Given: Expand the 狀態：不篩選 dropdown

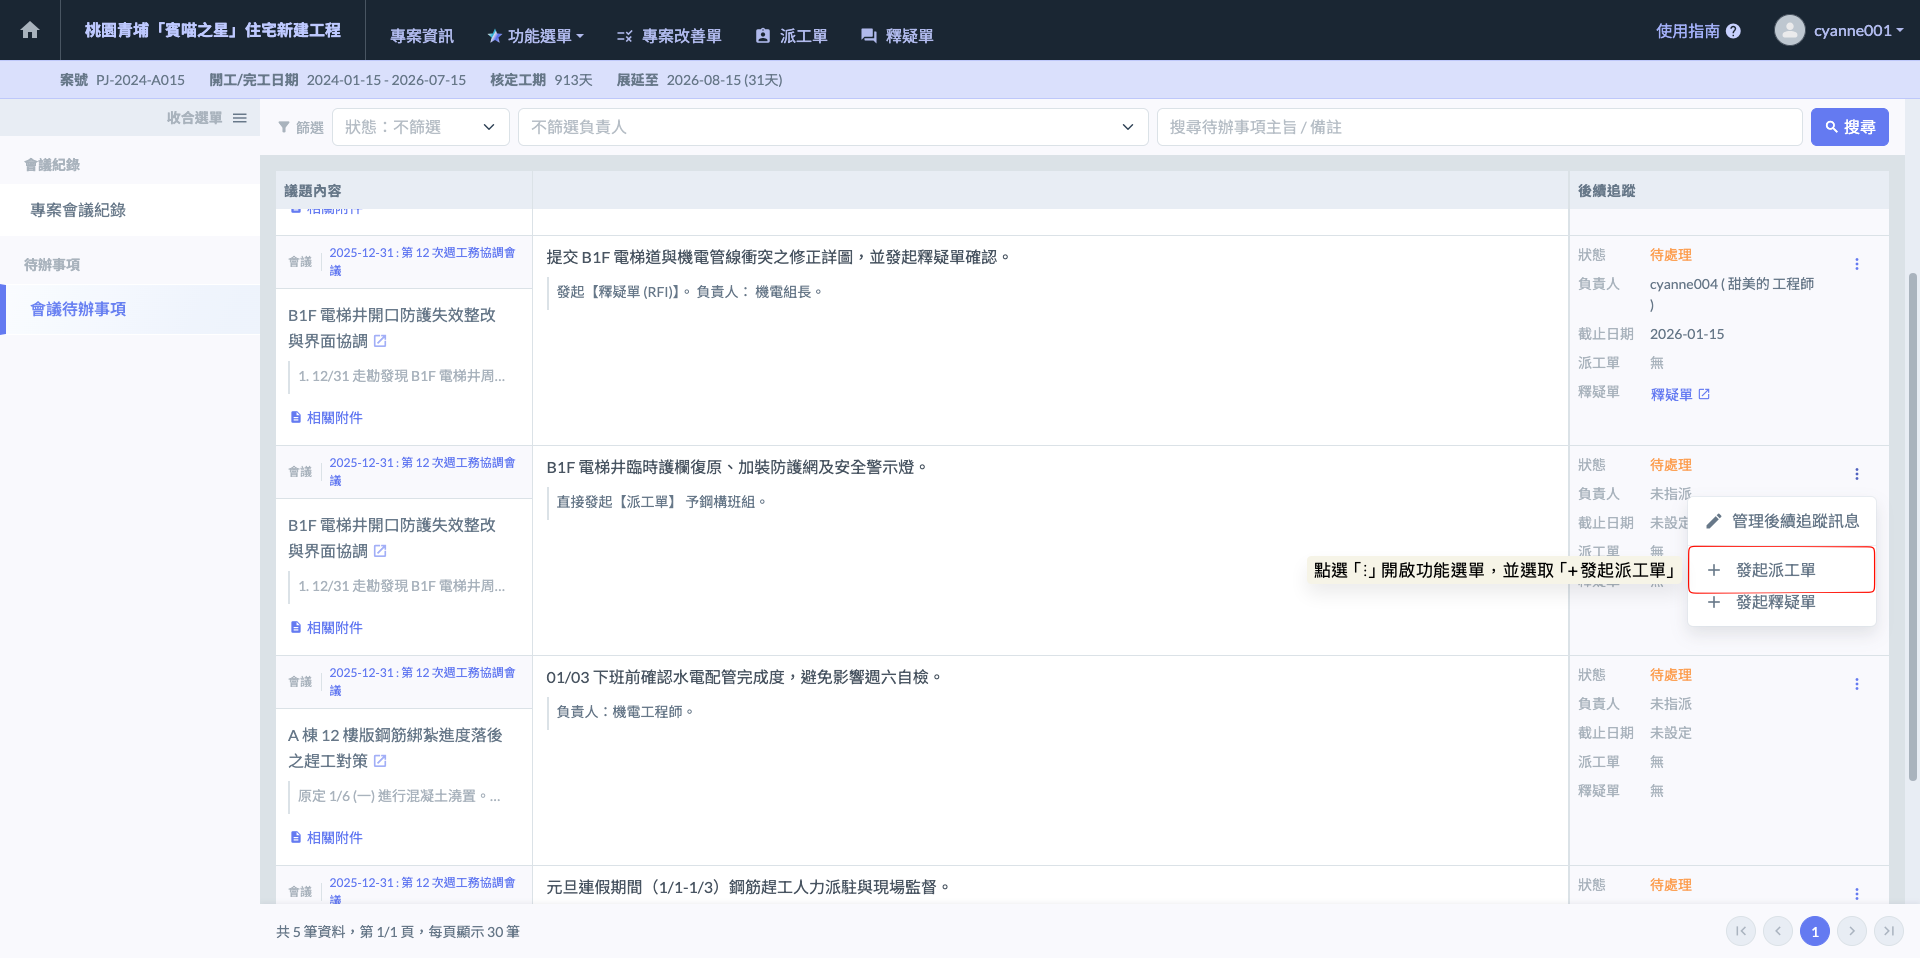Looking at the screenshot, I should click(x=420, y=127).
